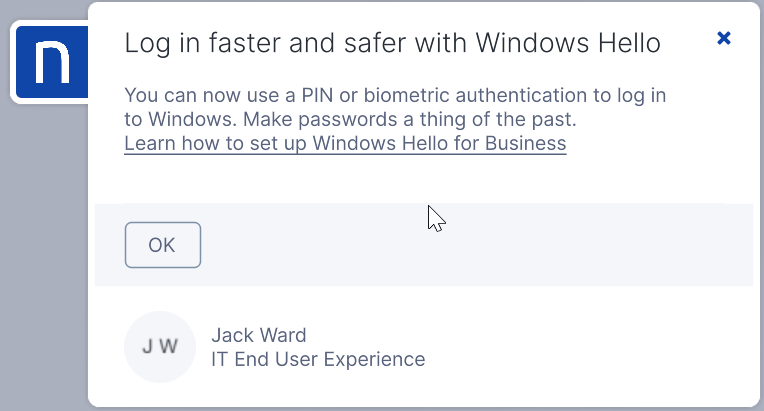
Task: Click the word 'Learn' starting the link
Action: (148, 144)
